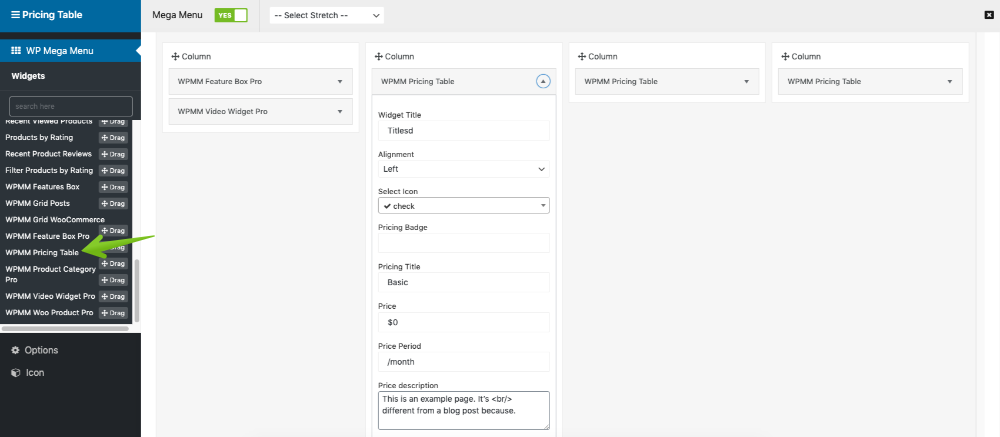Click into the Price description textarea
1000x437 pixels.
pos(464,410)
